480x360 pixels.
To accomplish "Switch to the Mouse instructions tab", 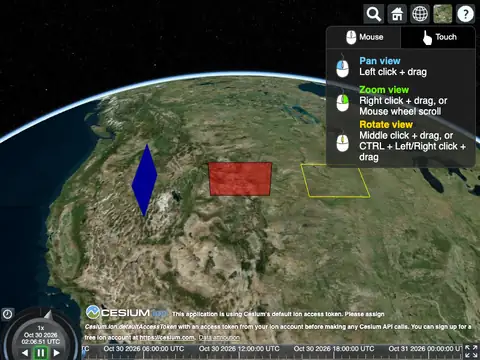I will click(x=364, y=37).
